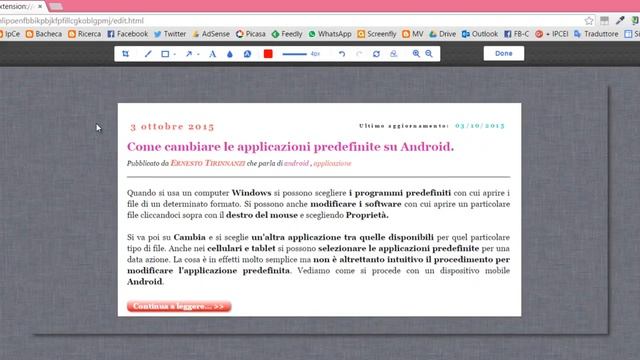Zoom out of the image
Viewport: 640px width, 360px height.
tap(429, 53)
